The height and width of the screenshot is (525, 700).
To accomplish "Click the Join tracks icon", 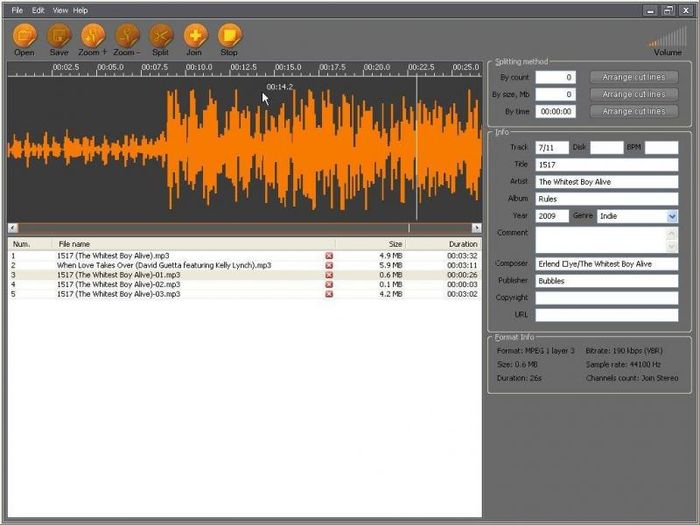I will click(195, 36).
